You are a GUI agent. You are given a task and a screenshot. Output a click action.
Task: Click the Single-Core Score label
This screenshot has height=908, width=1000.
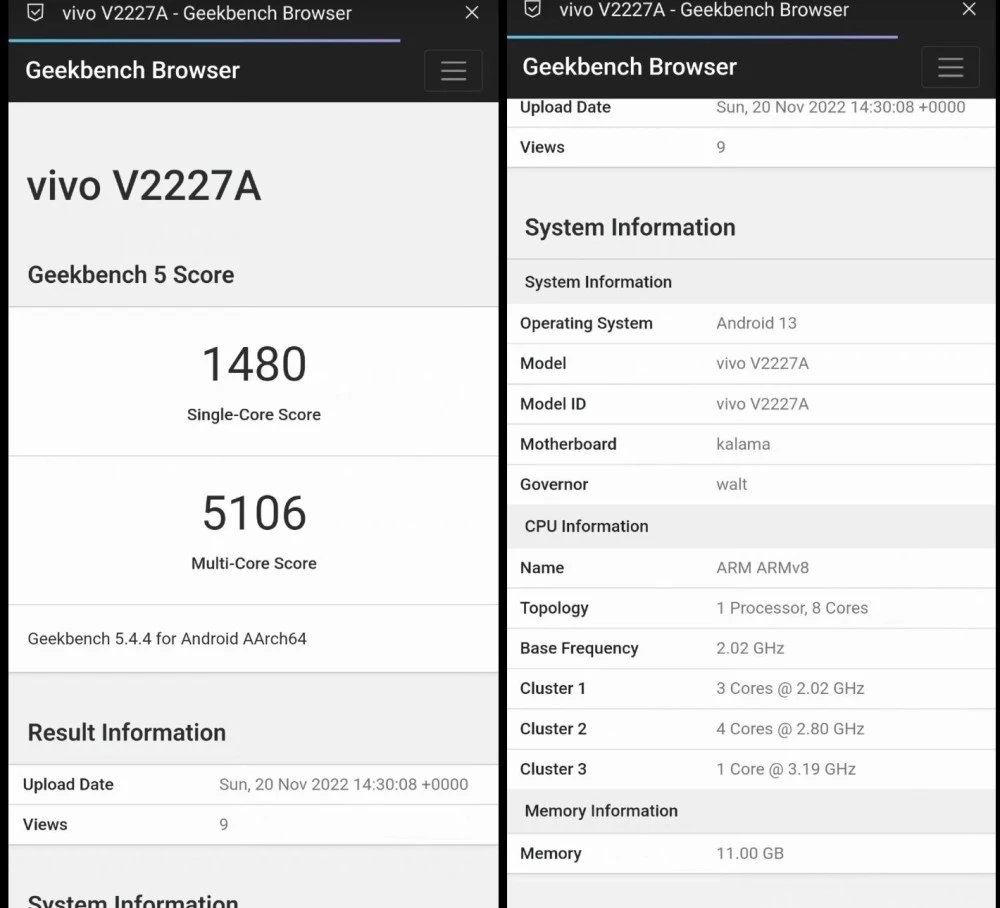point(254,414)
